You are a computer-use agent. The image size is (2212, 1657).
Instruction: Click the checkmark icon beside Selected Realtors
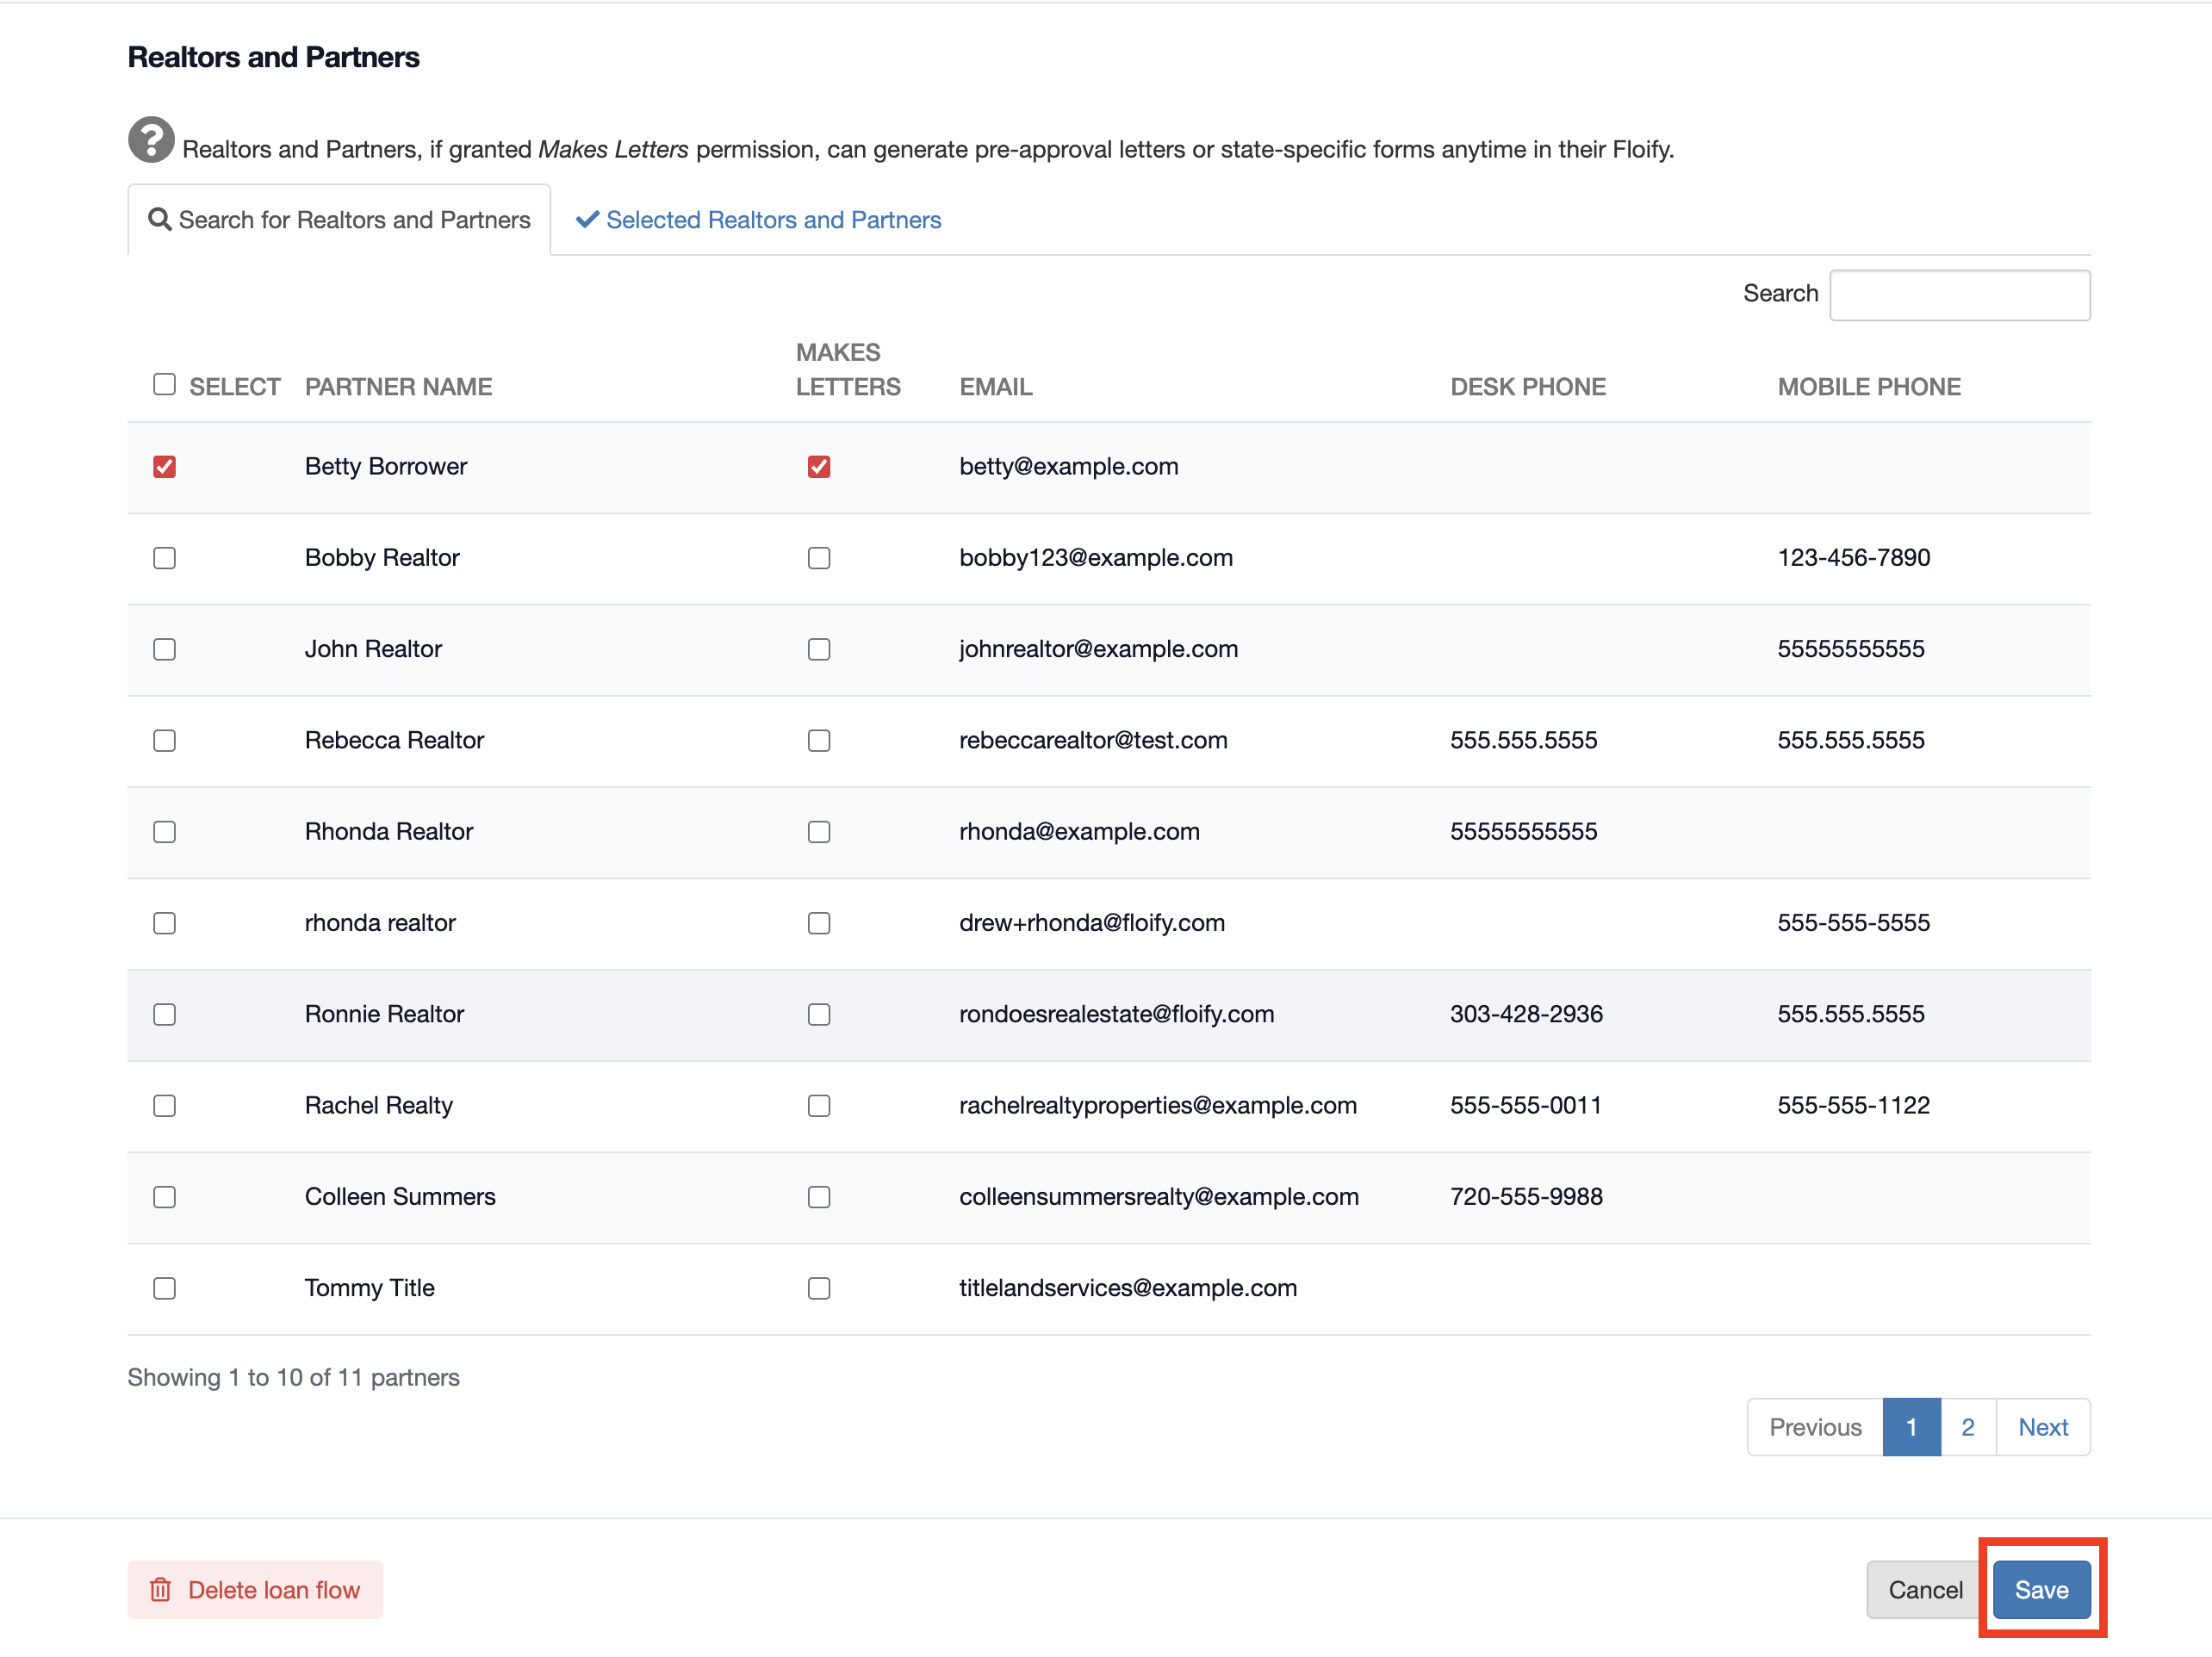587,219
